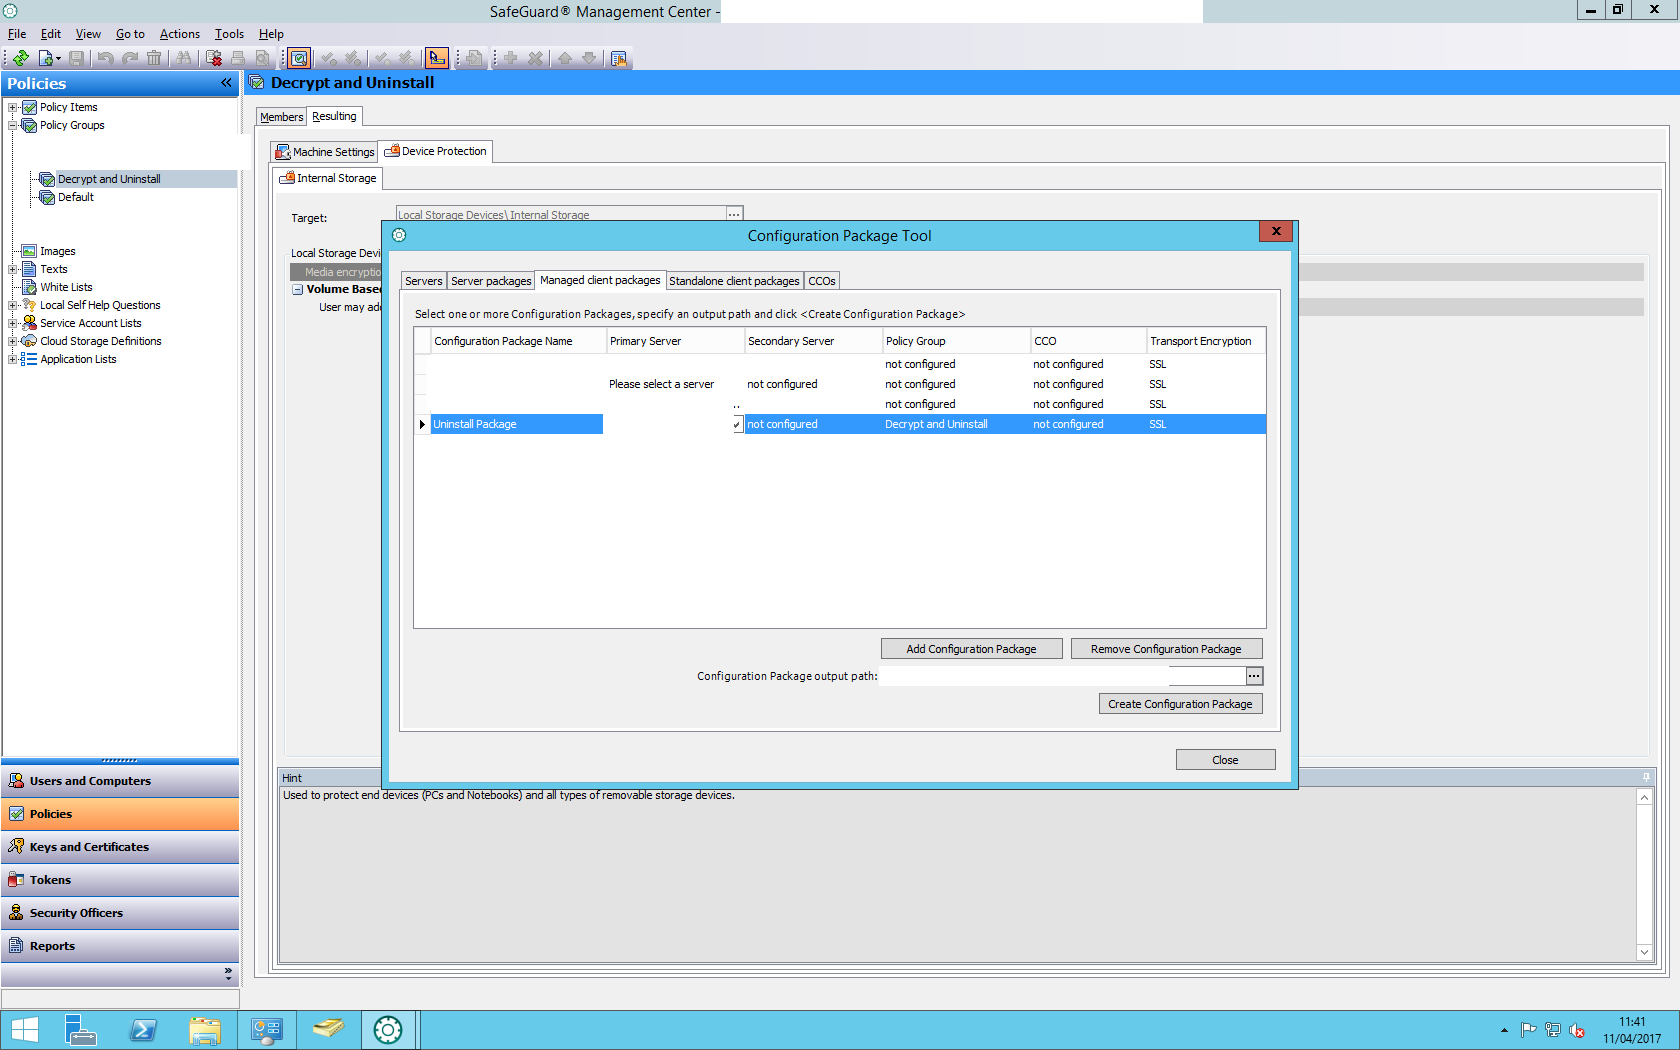Open the Machine Settings tab
Viewport: 1680px width, 1050px height.
pos(325,152)
